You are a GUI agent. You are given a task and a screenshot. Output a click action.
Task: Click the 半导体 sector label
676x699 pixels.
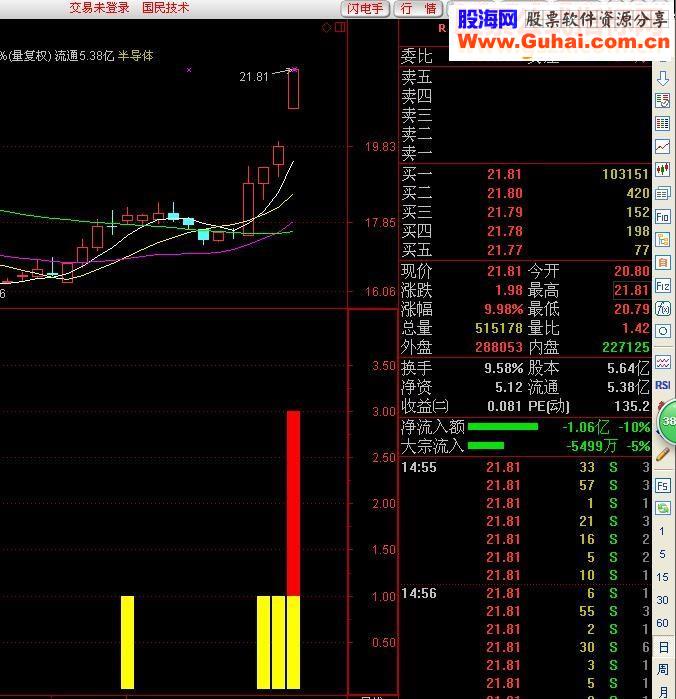[x=136, y=56]
